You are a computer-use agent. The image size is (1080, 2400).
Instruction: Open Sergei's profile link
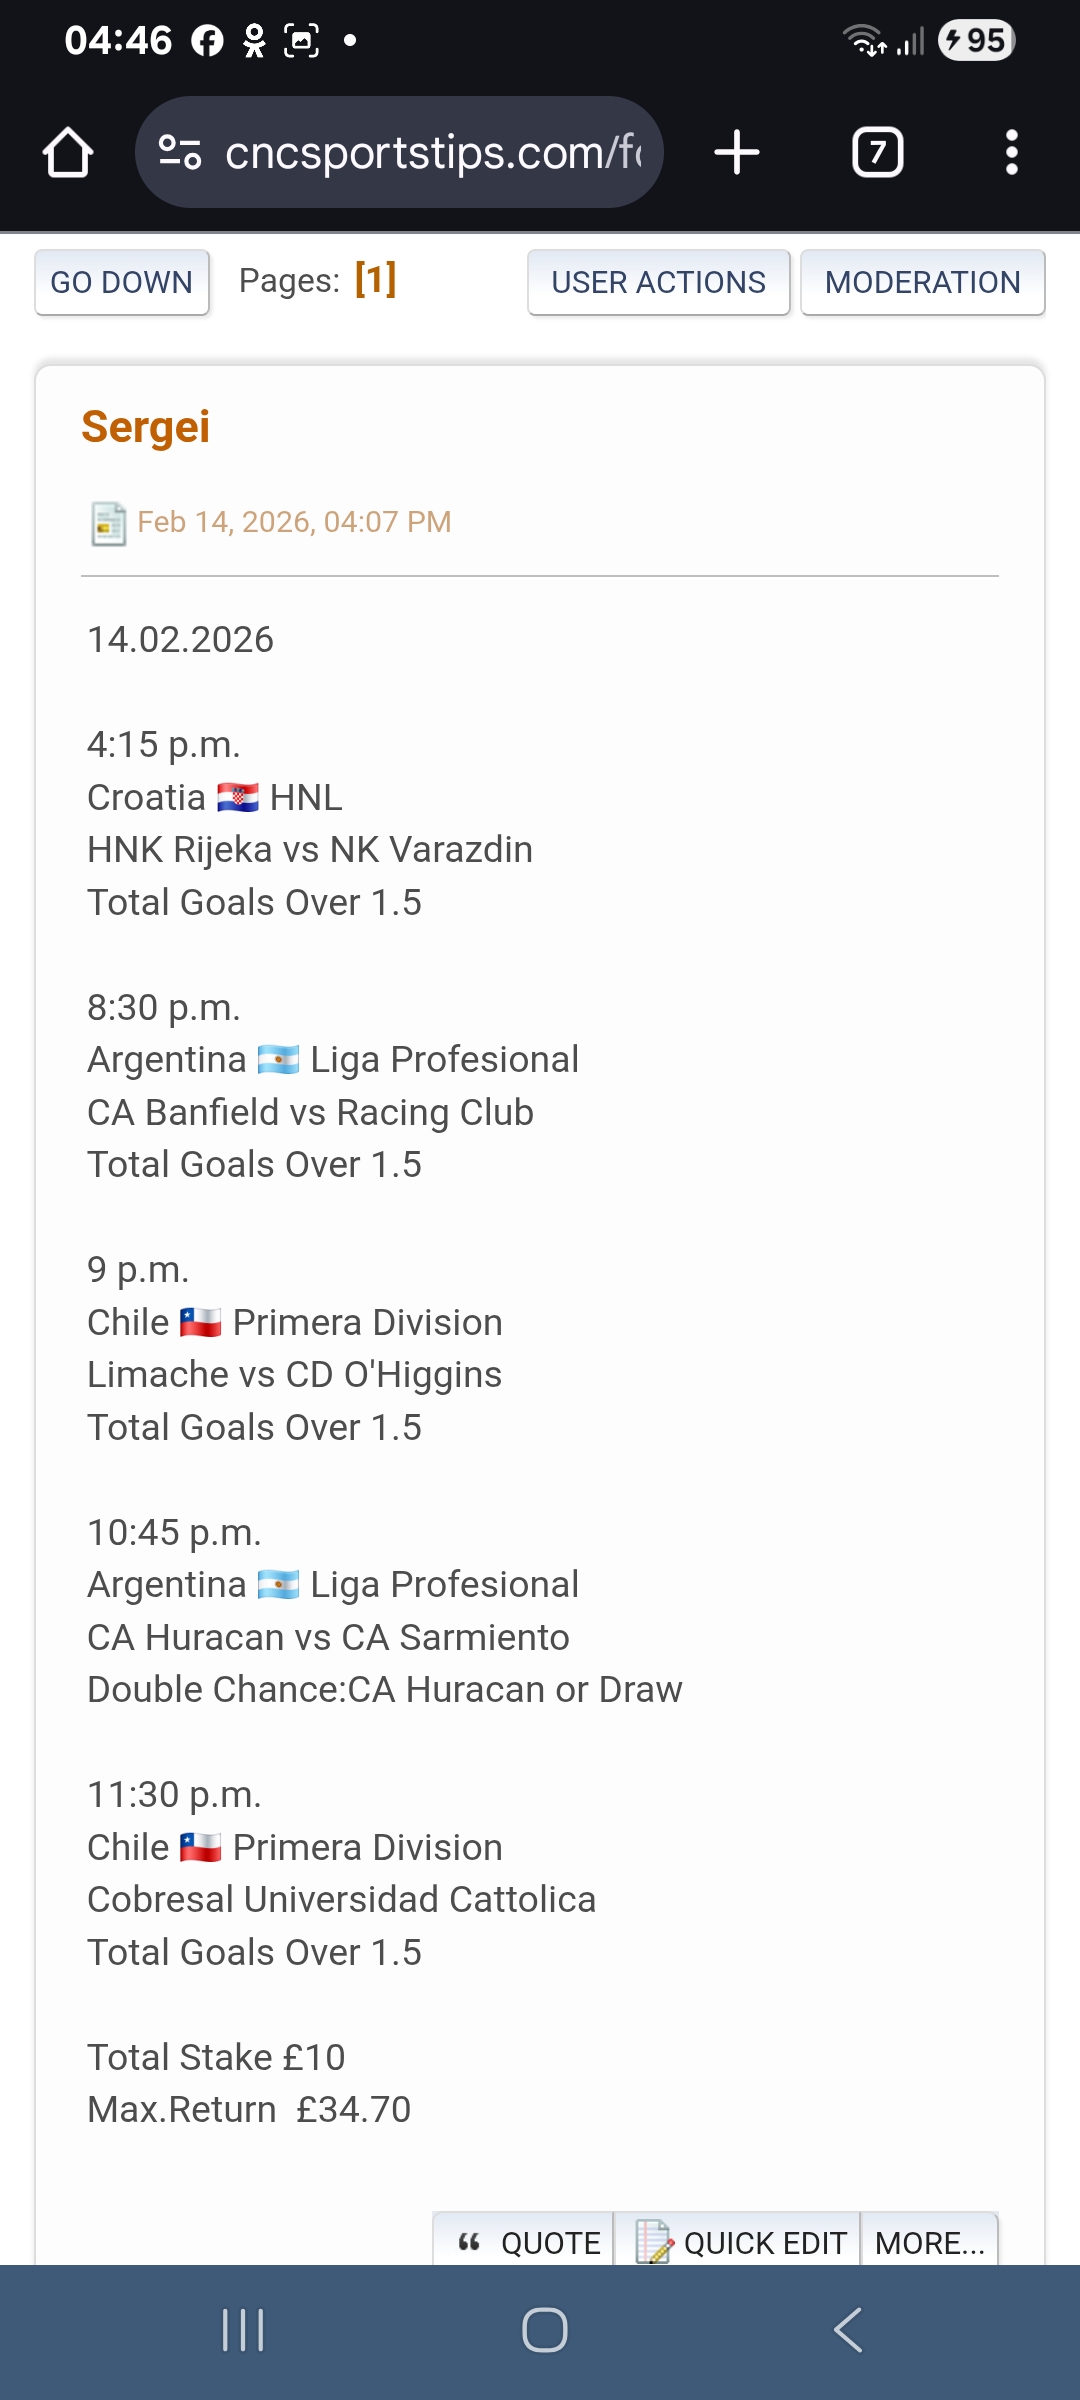tap(146, 427)
